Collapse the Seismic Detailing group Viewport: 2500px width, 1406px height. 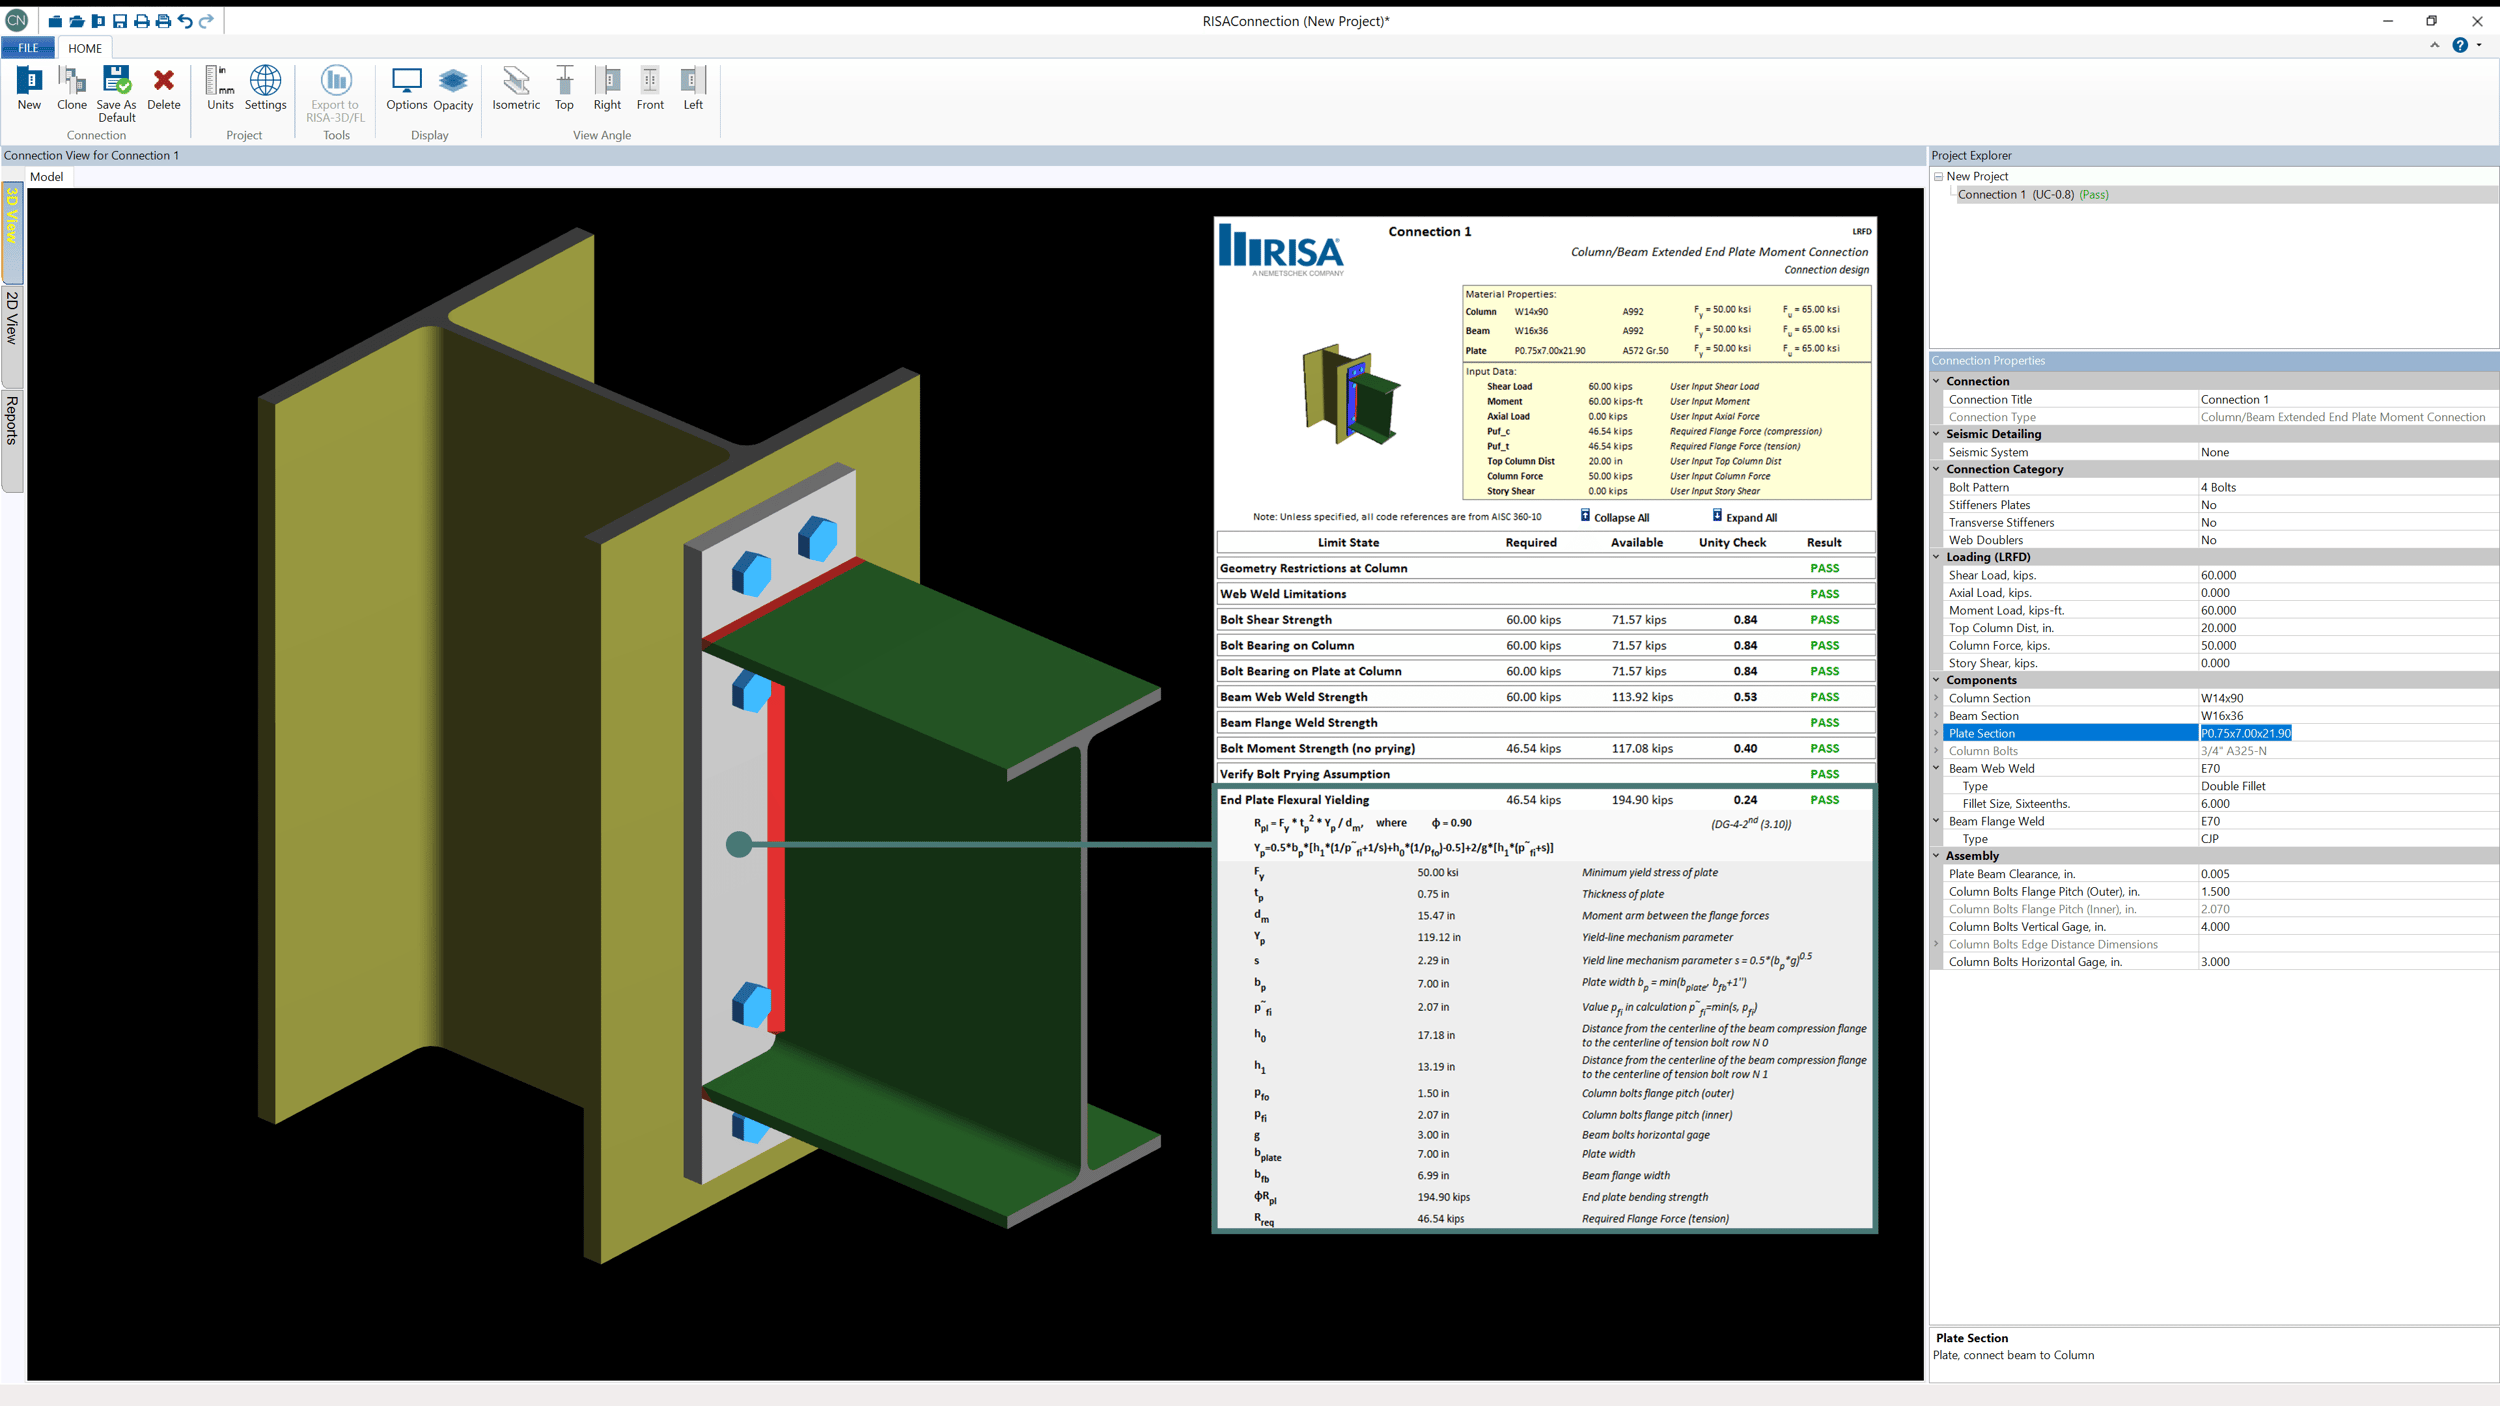pos(1936,434)
